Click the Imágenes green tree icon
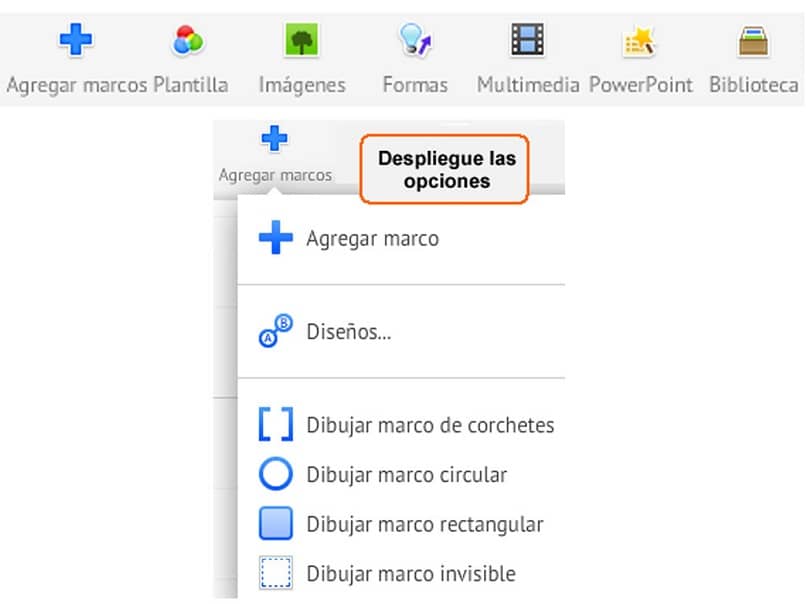The image size is (806, 604). click(x=302, y=41)
